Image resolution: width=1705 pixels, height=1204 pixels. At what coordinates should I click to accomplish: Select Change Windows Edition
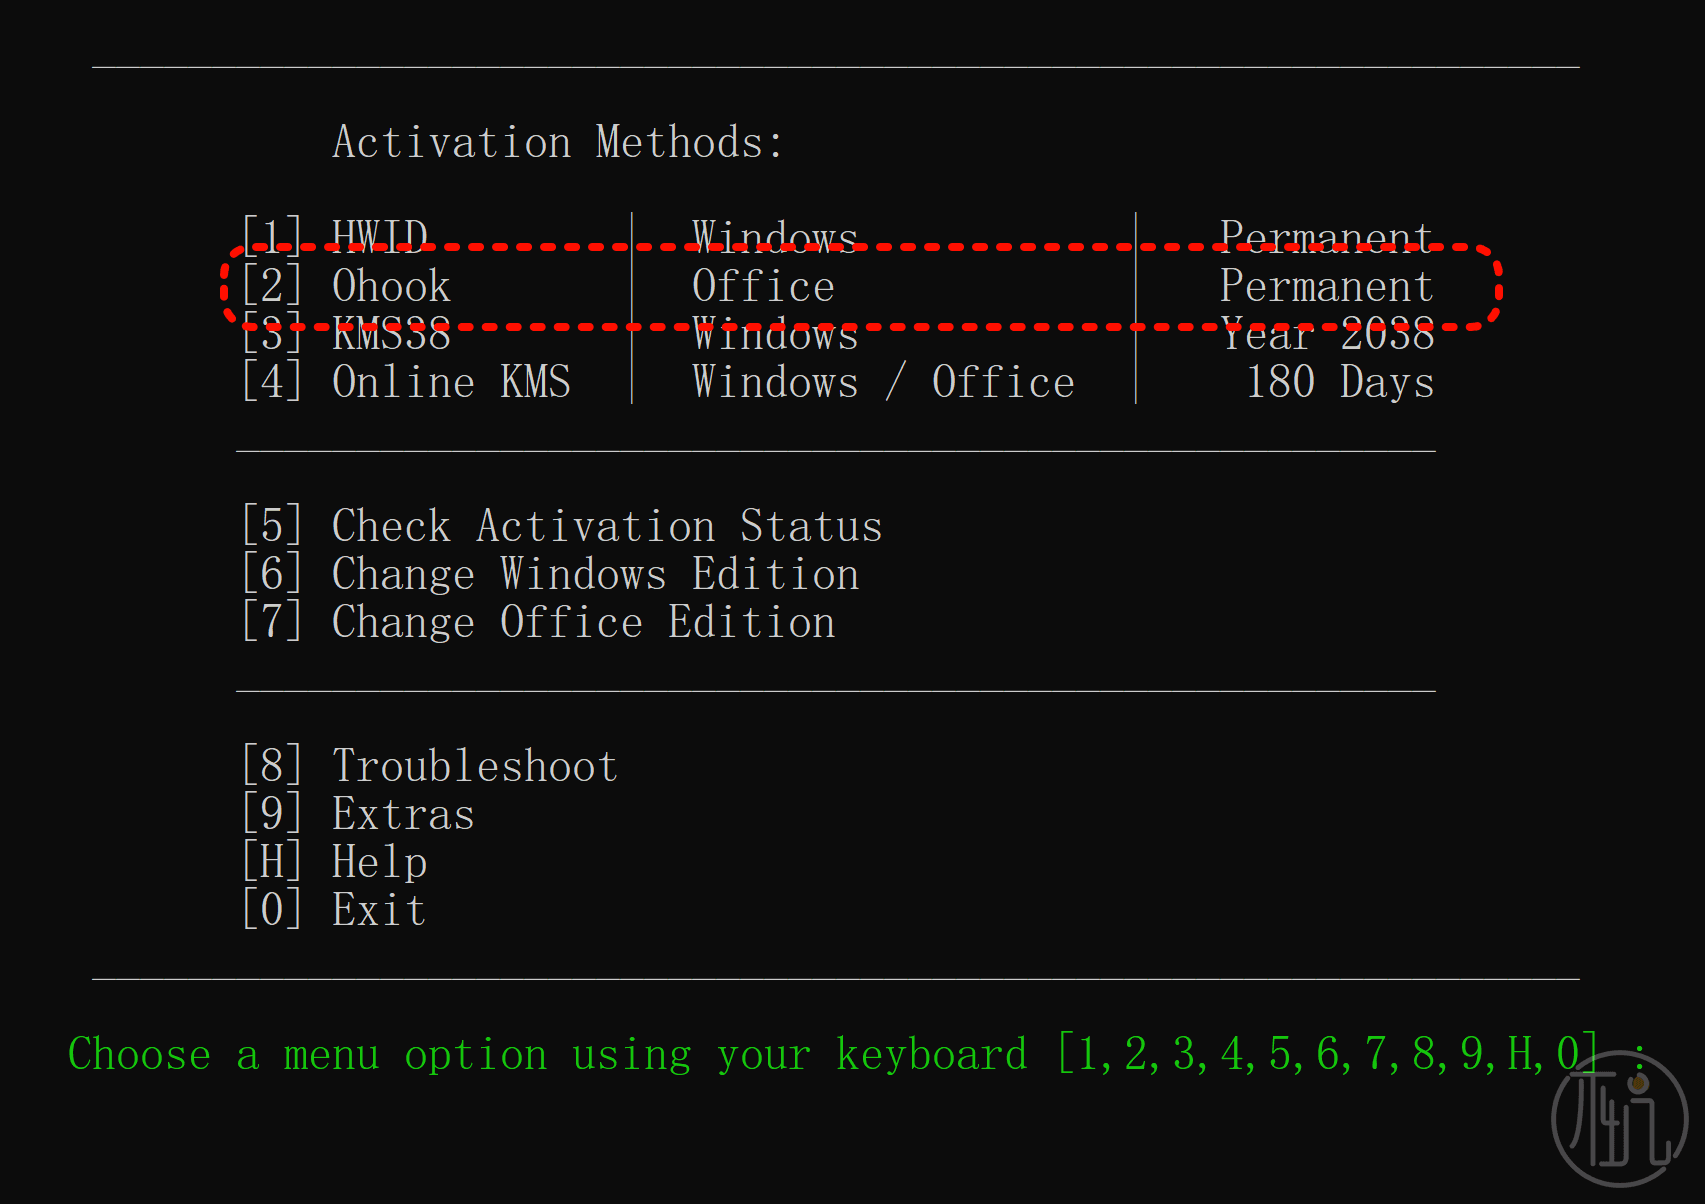(x=594, y=574)
